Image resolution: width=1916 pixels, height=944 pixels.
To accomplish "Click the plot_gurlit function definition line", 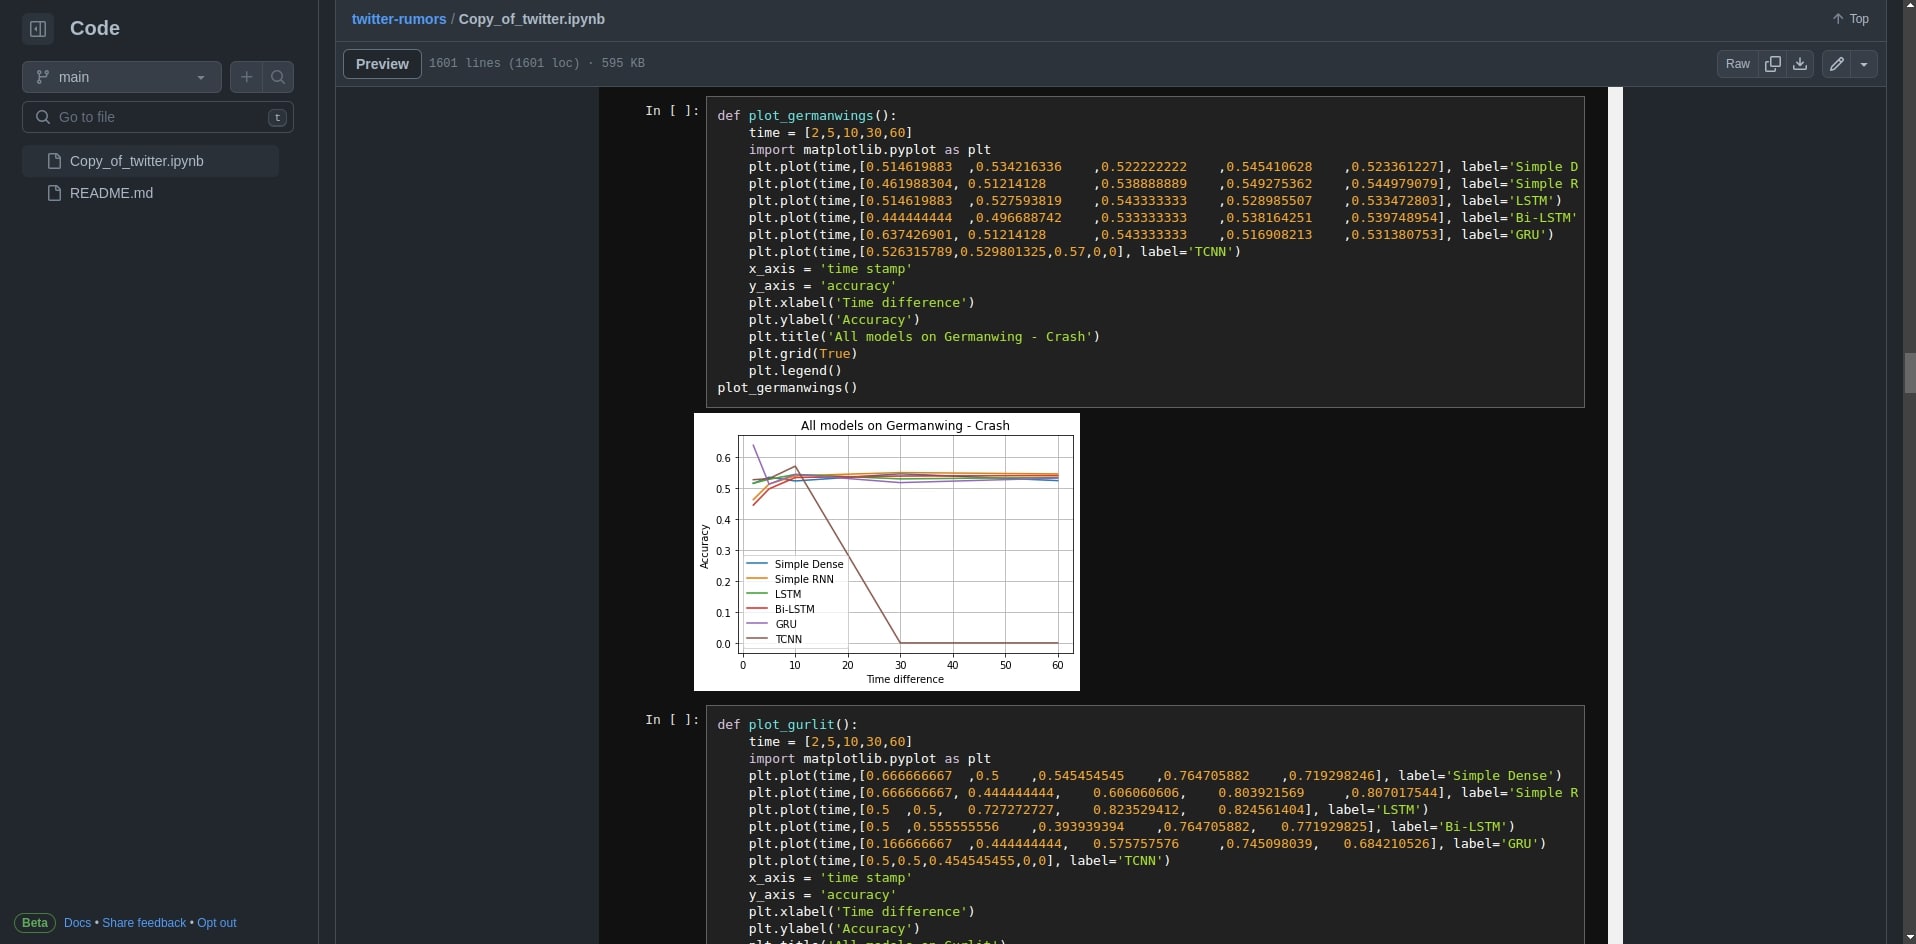I will click(x=787, y=725).
